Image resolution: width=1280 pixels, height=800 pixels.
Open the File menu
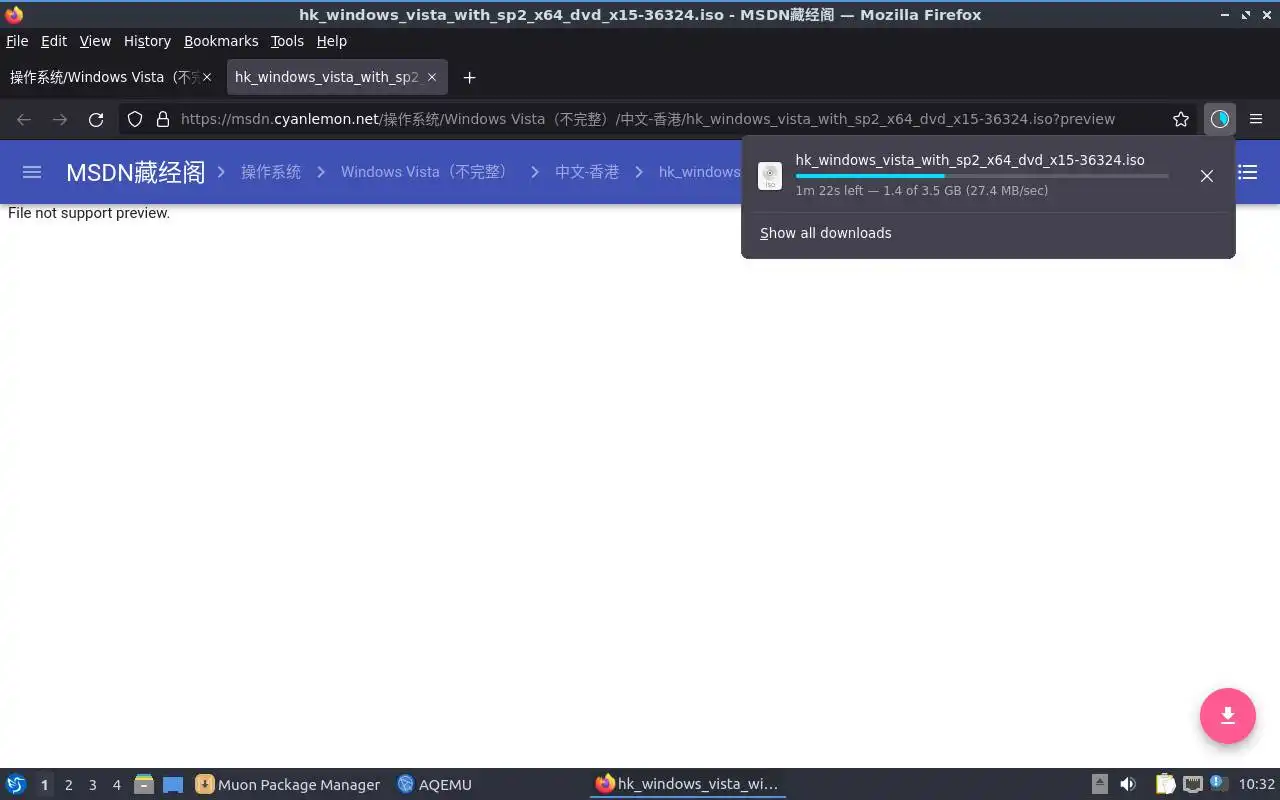tap(17, 41)
